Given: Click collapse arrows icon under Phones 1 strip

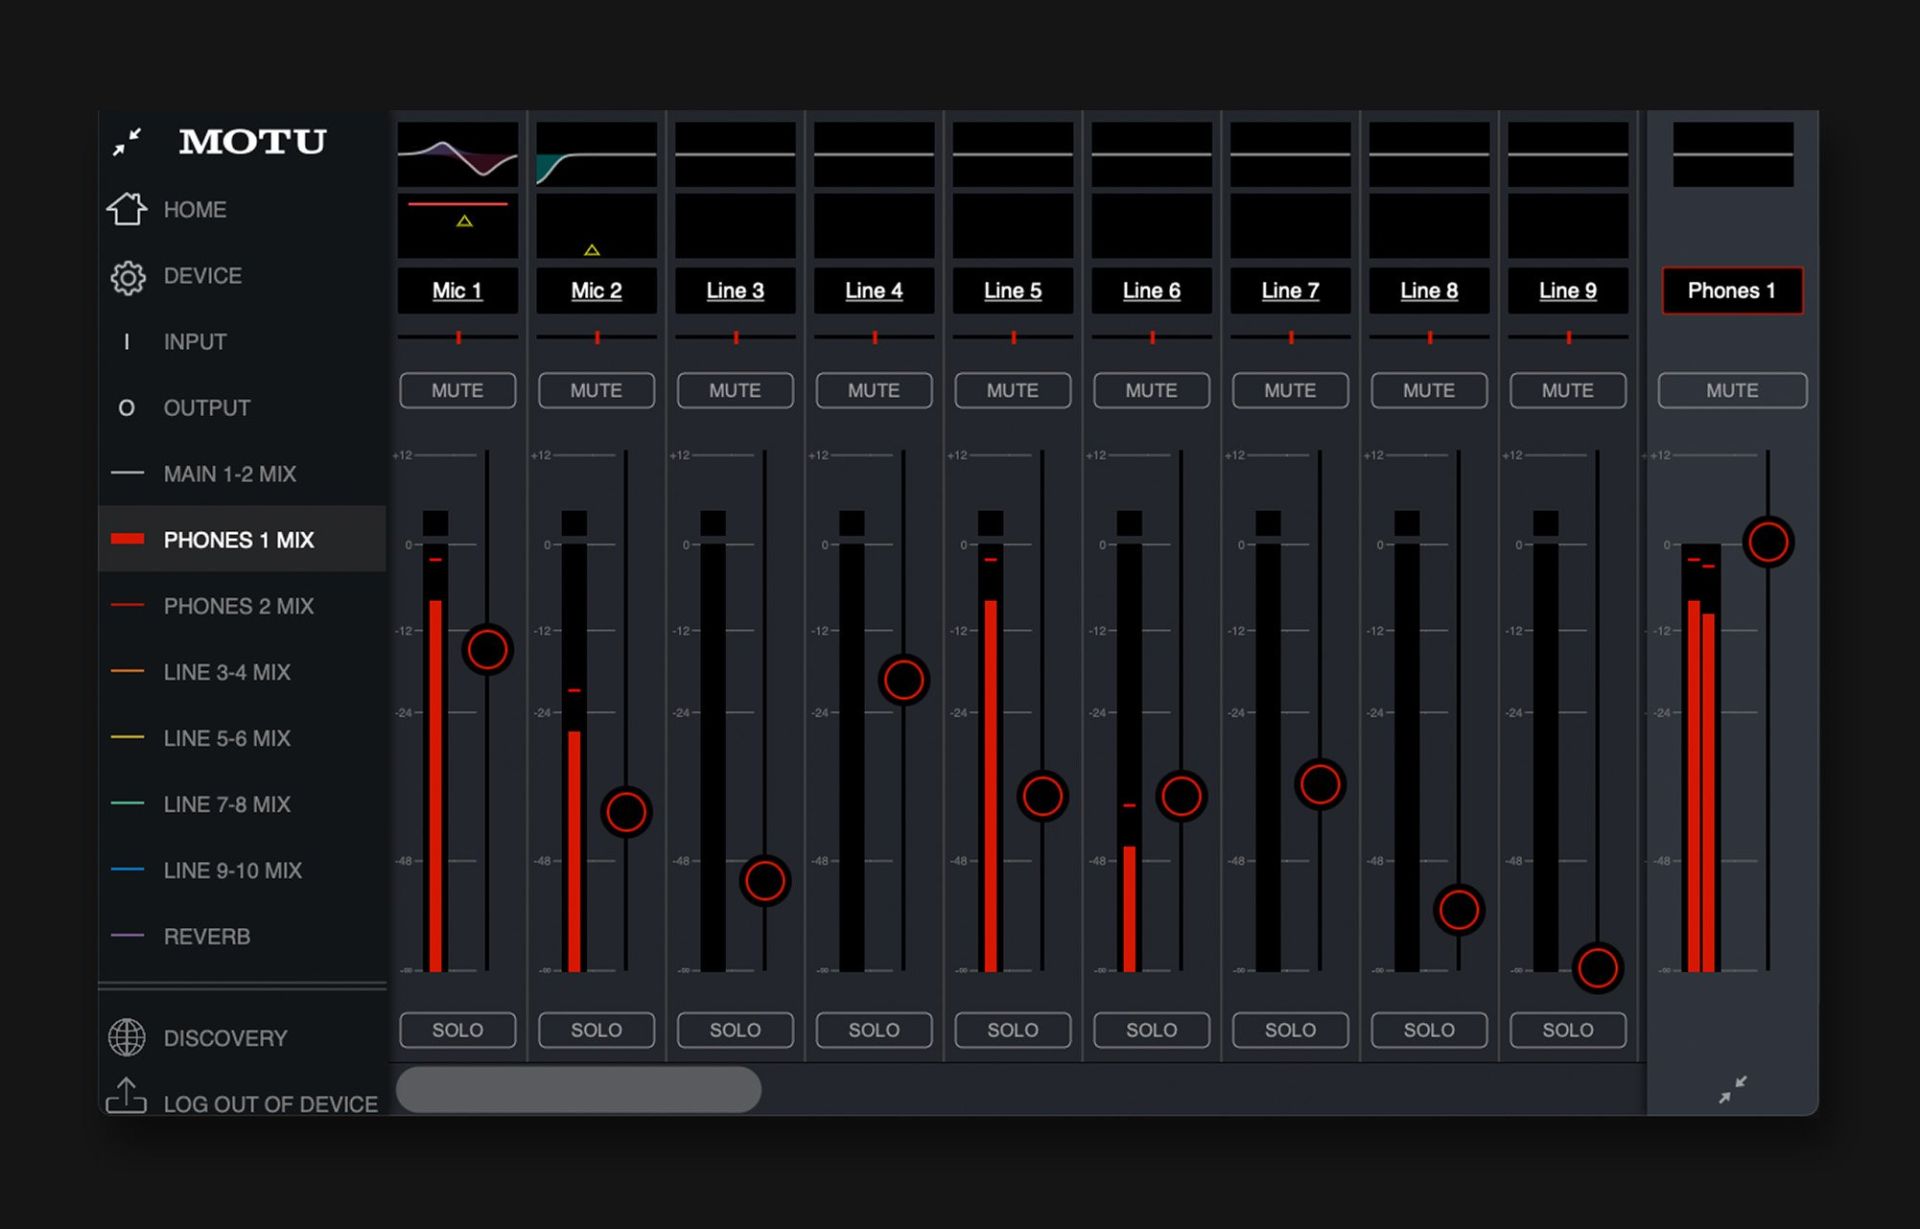Looking at the screenshot, I should [x=1733, y=1089].
